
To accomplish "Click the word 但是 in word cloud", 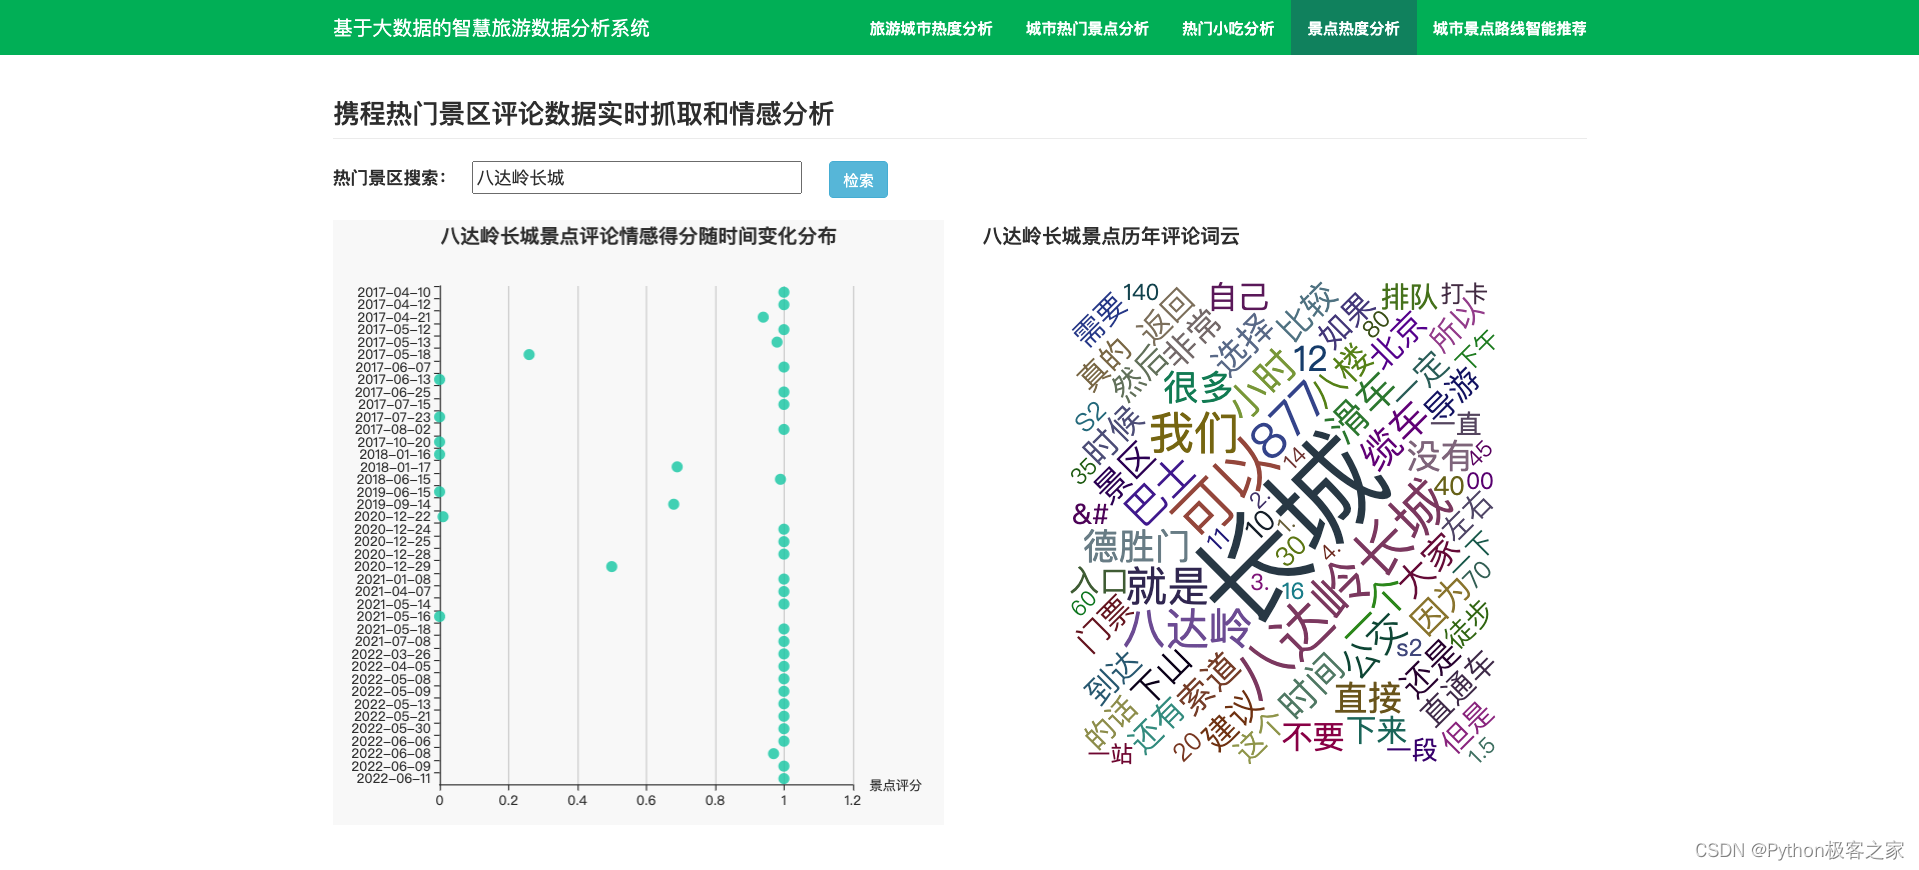I will coord(1468,727).
